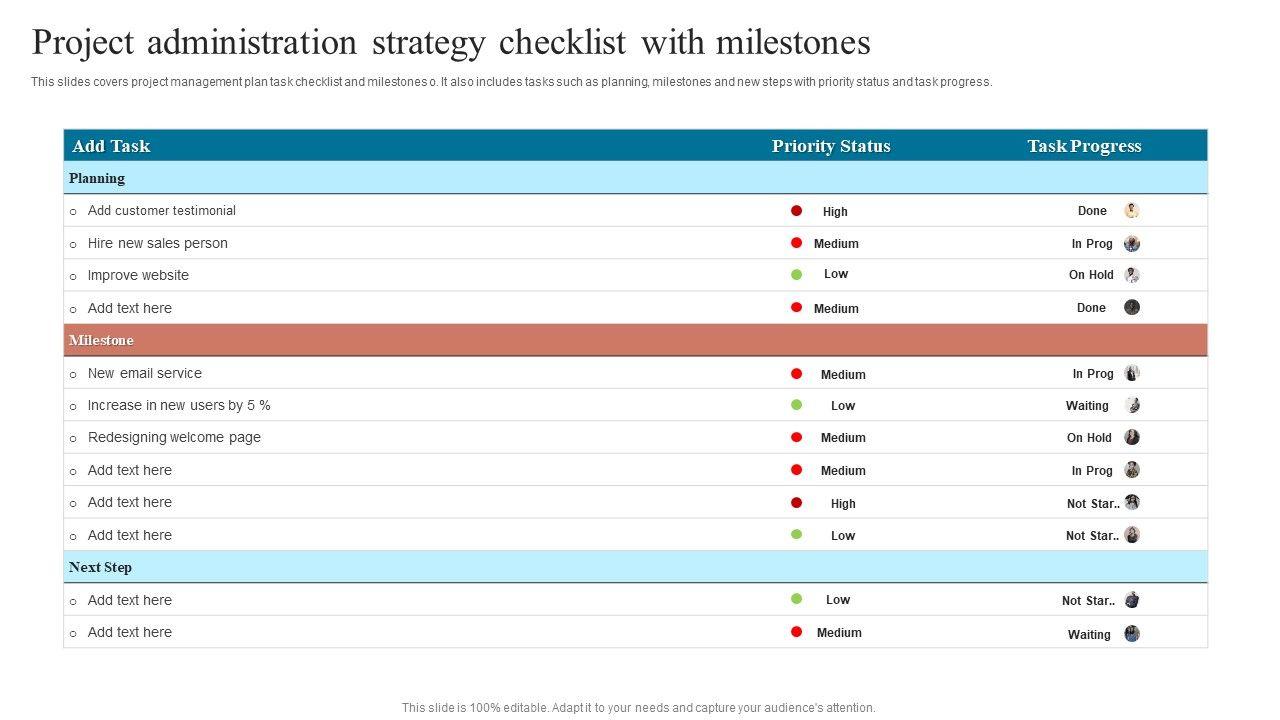Open the Hire new sales person task
Viewport: 1280px width, 720px height.
pyautogui.click(x=157, y=243)
